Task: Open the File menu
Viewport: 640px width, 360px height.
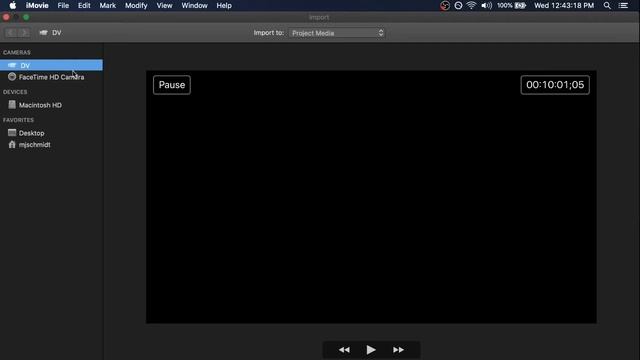Action: click(x=63, y=6)
